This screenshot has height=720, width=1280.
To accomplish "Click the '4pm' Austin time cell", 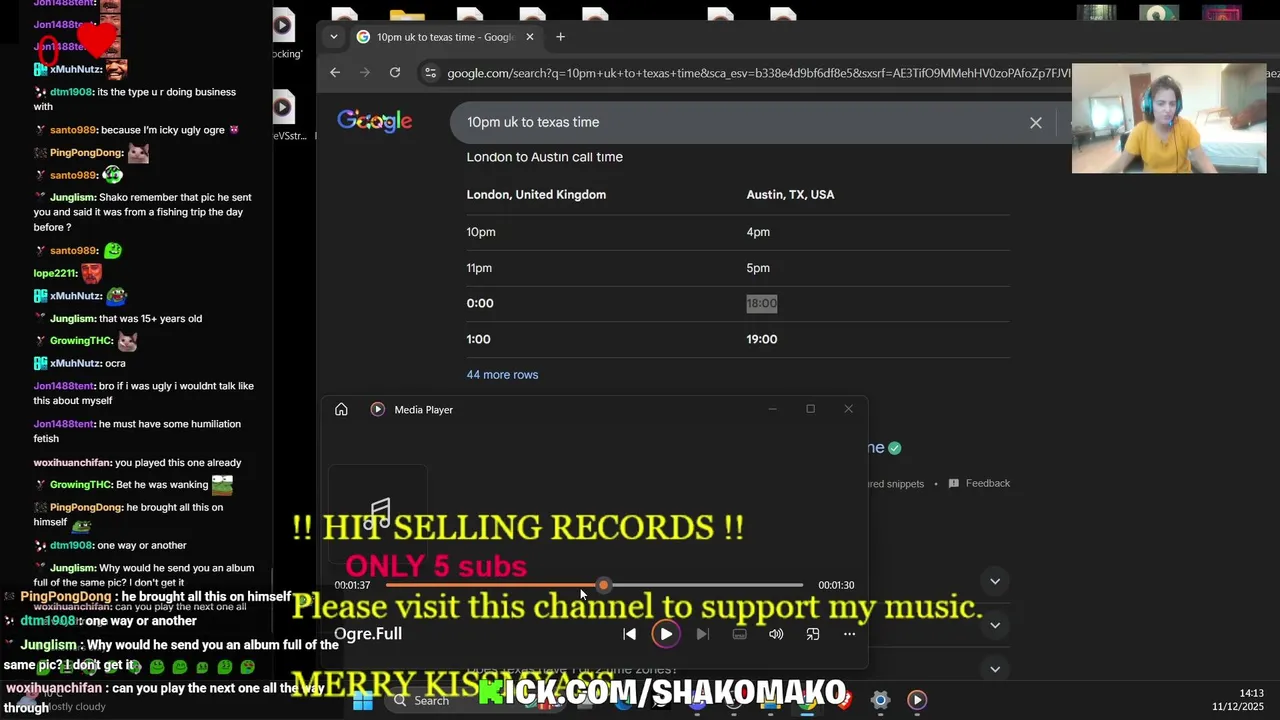I will click(758, 232).
